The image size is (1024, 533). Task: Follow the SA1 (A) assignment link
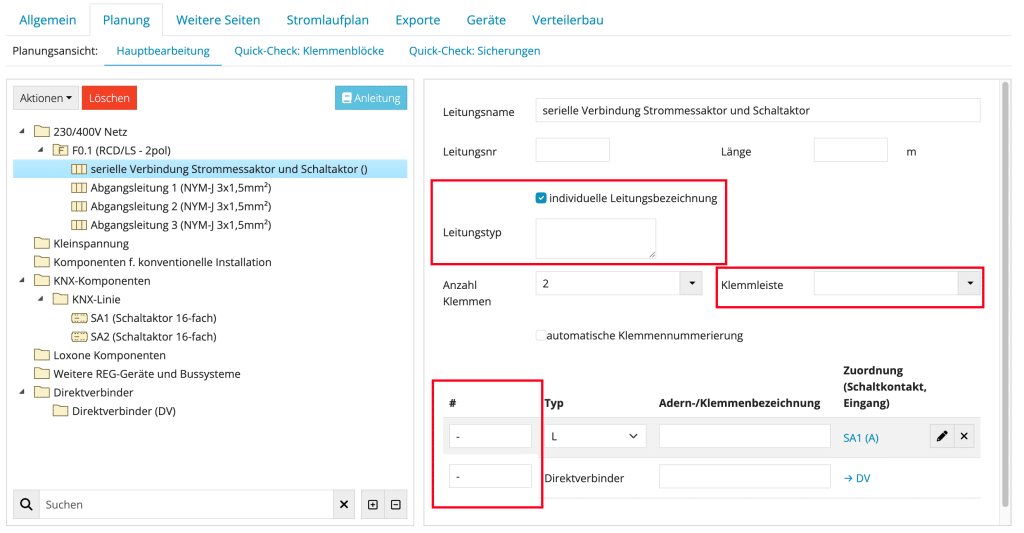pyautogui.click(x=861, y=438)
